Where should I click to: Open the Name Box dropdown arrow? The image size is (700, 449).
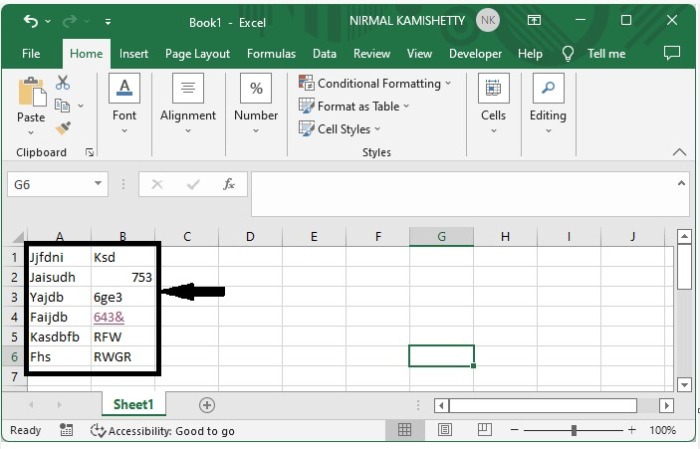point(98,183)
